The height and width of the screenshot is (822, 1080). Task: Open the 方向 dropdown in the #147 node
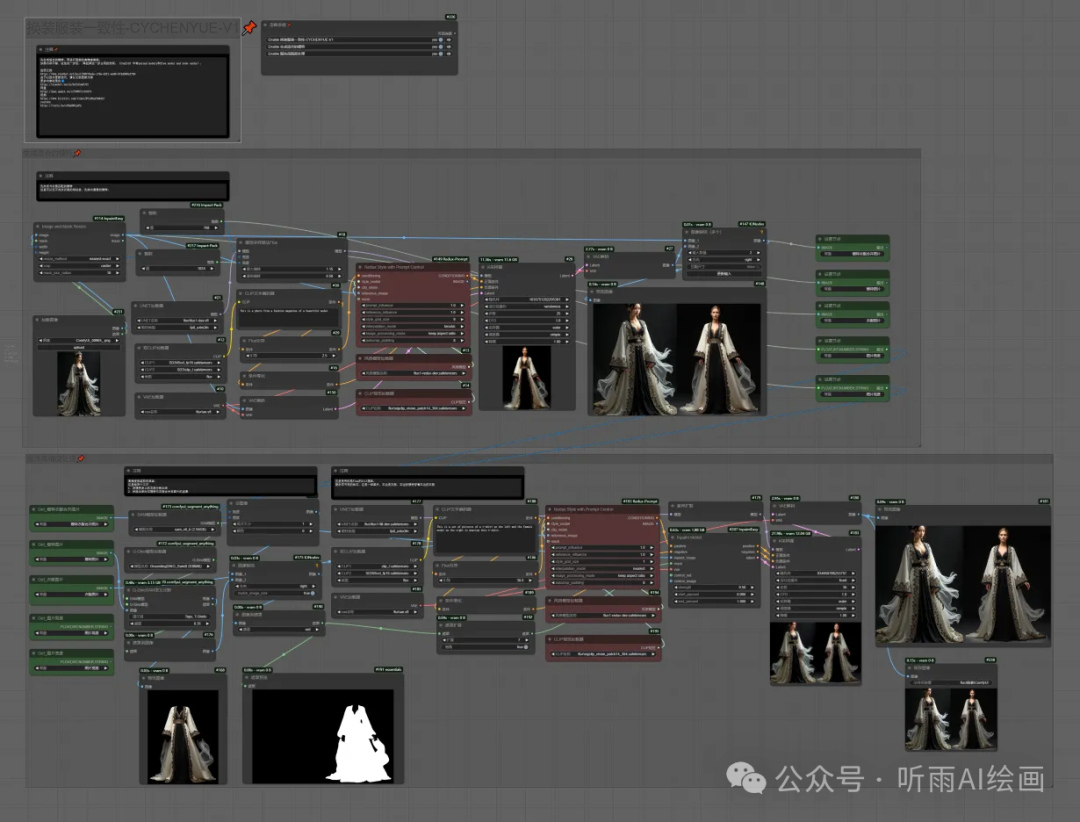coord(725,260)
